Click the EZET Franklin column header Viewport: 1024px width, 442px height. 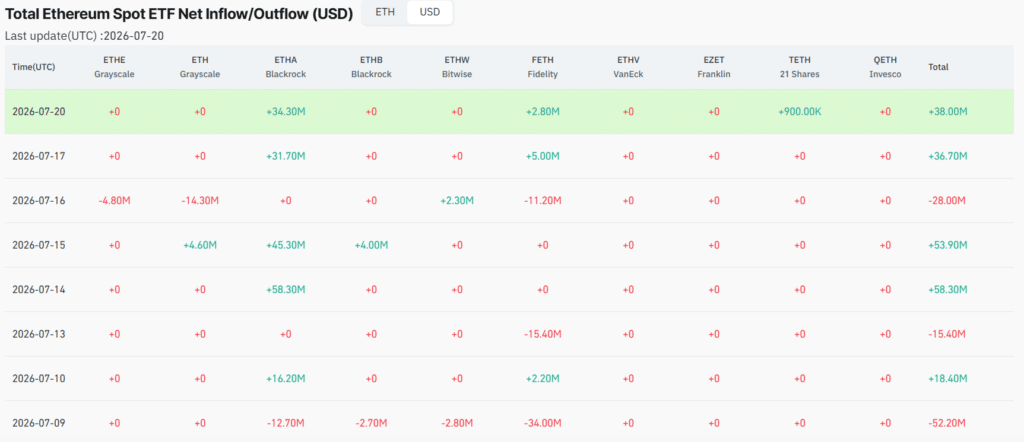click(713, 67)
